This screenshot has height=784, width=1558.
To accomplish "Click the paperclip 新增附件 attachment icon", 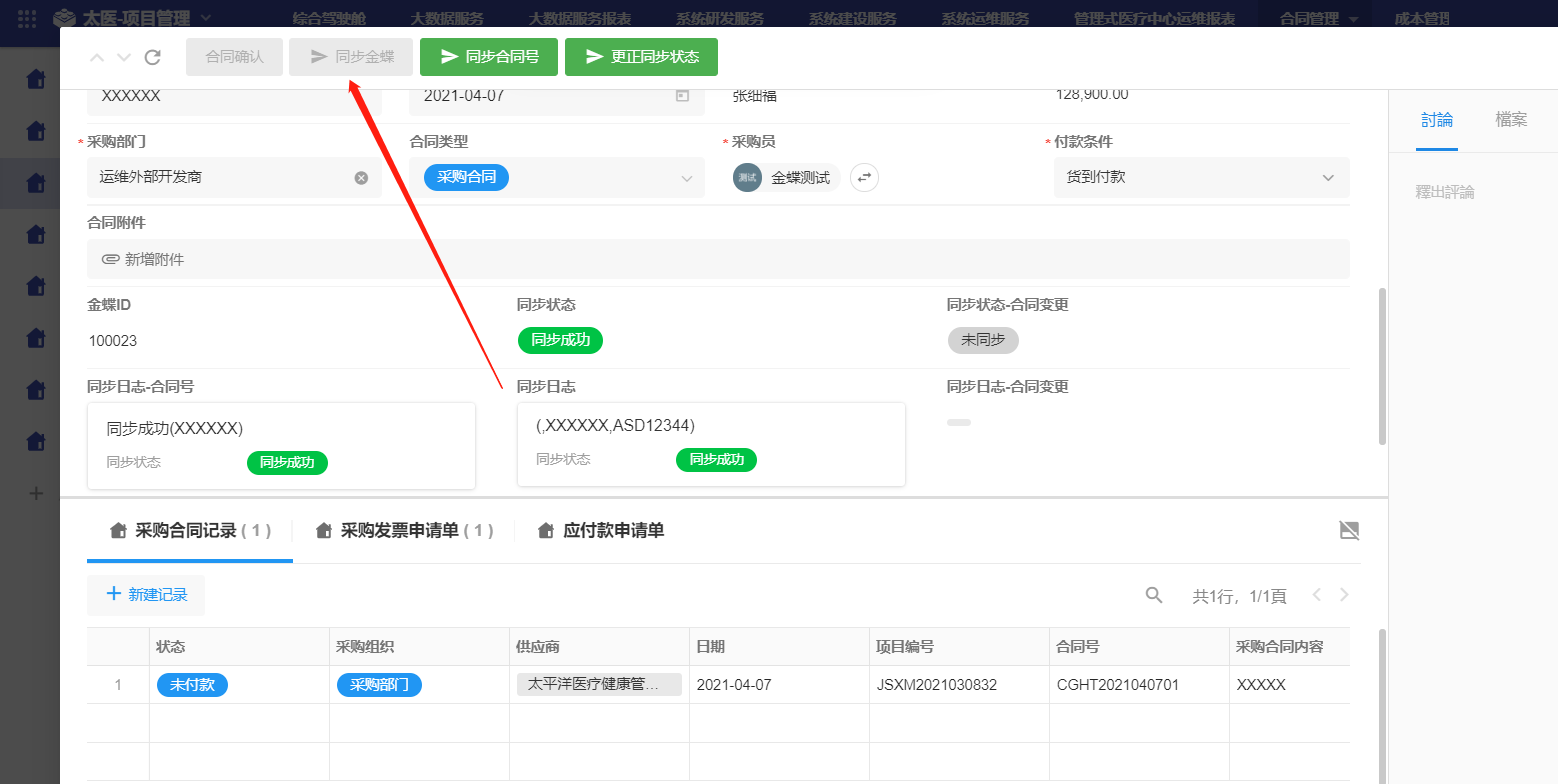I will click(x=111, y=259).
